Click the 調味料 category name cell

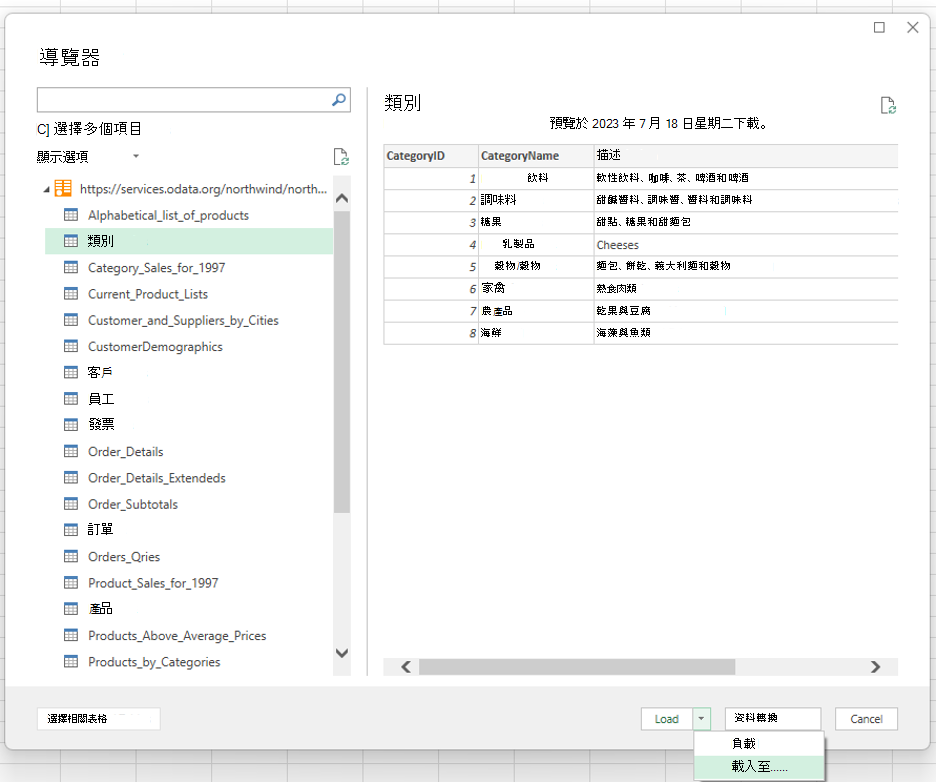pos(536,200)
